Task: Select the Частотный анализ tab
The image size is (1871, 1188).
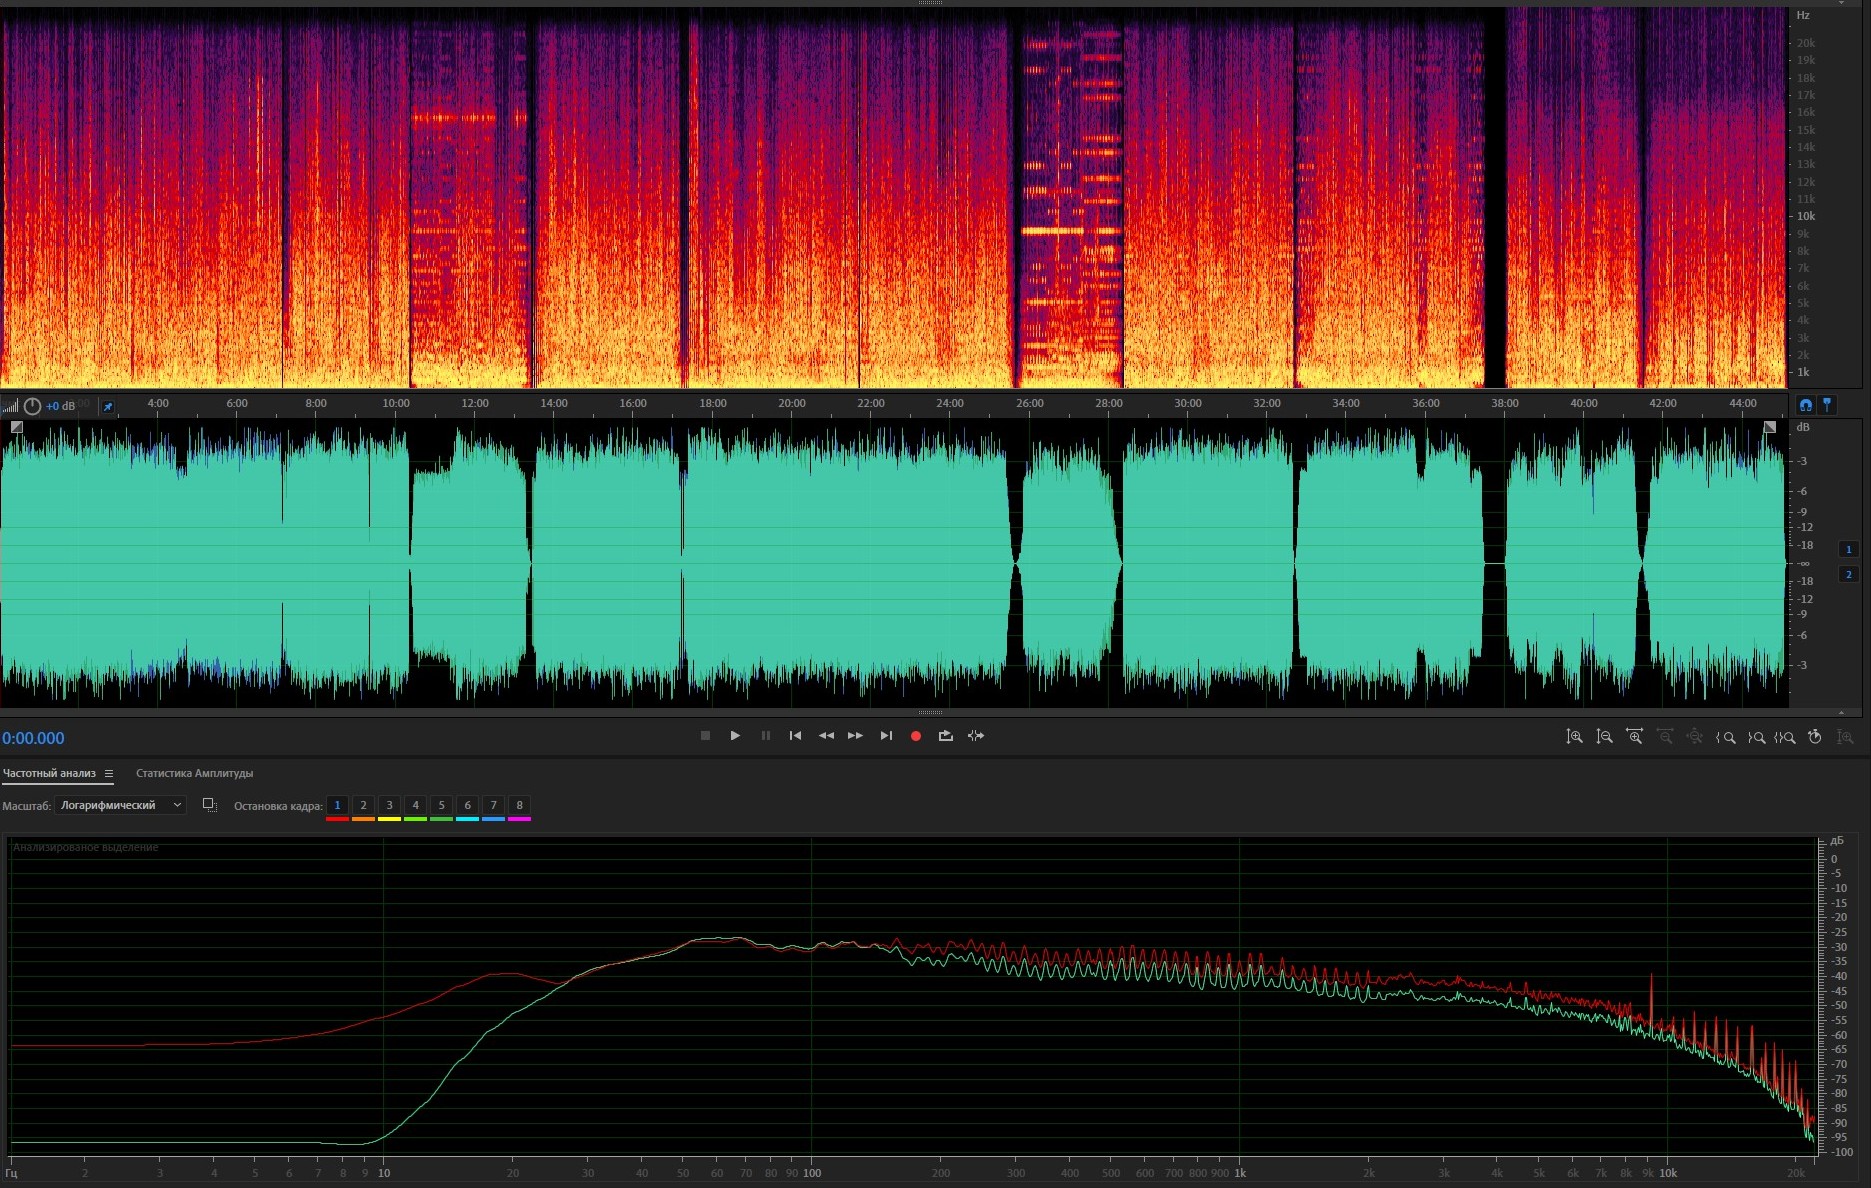Action: point(49,773)
